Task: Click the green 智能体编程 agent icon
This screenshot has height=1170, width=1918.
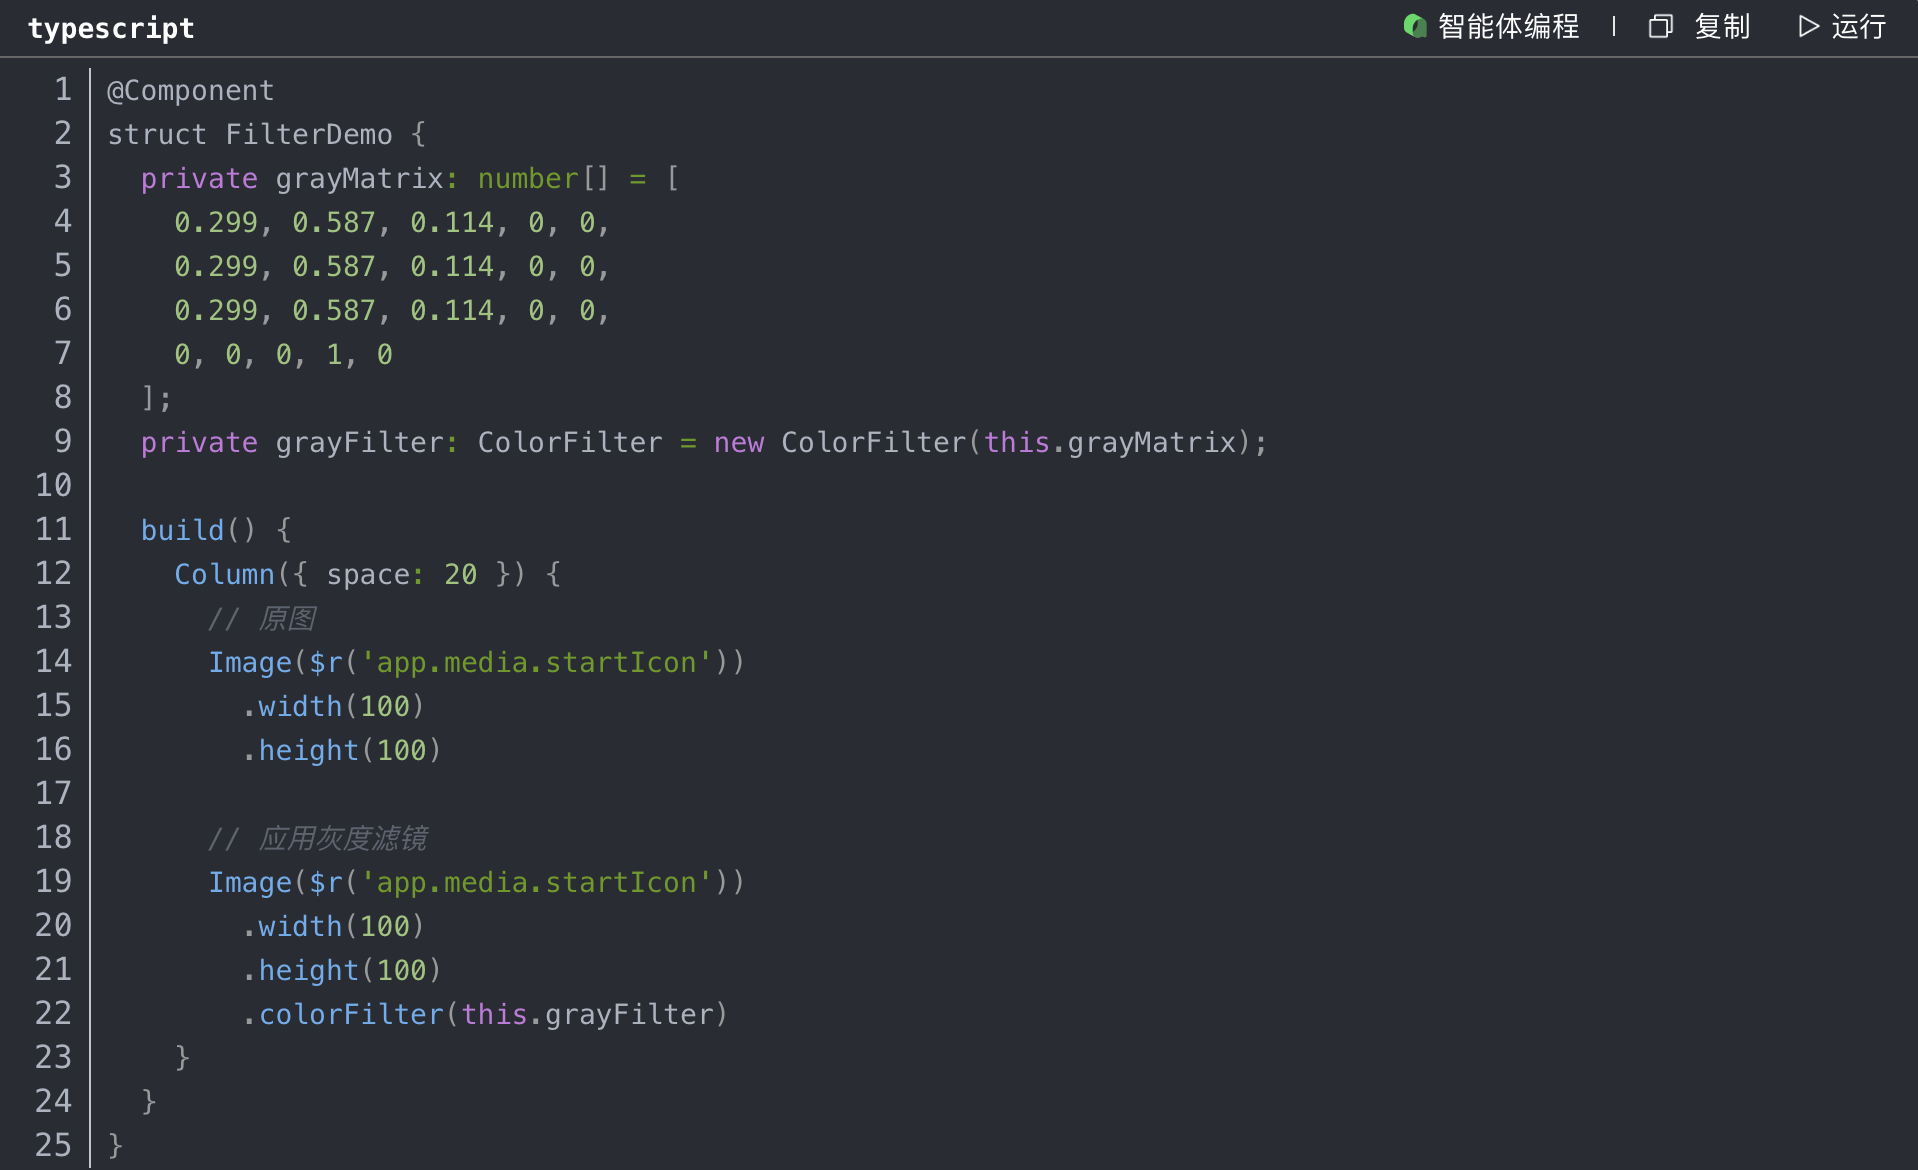Action: point(1414,26)
